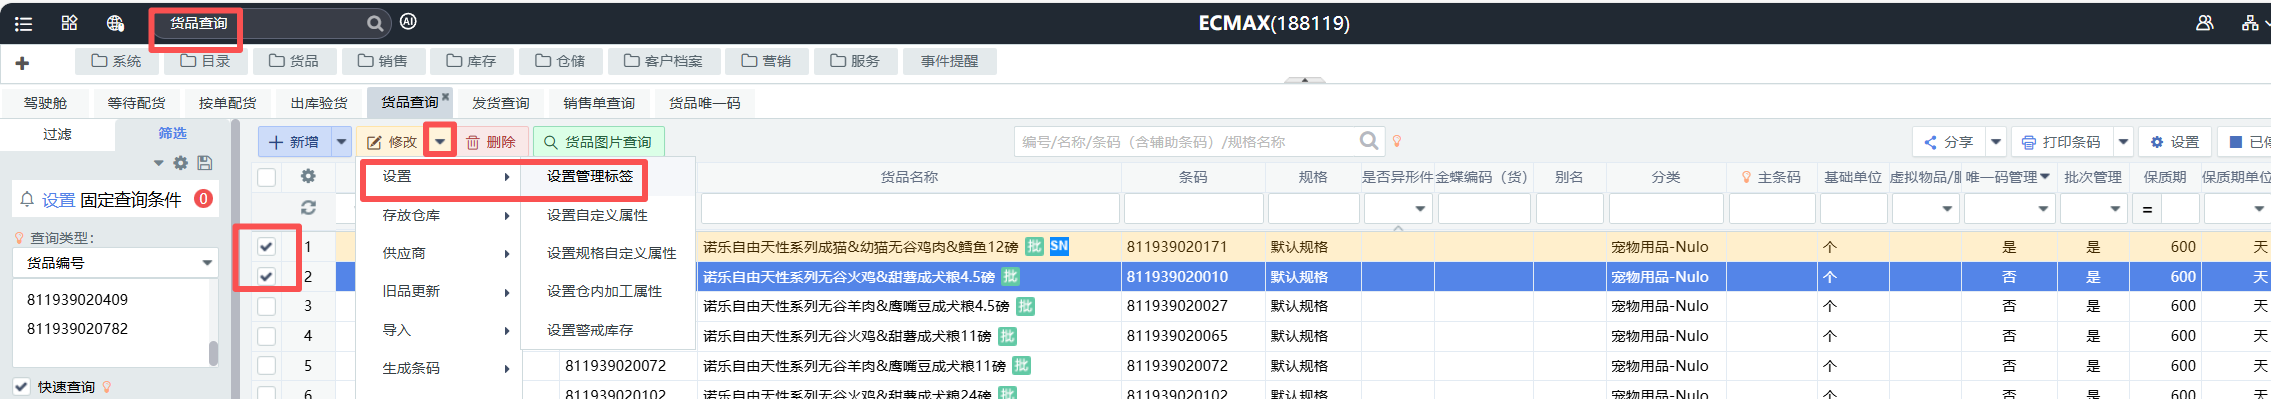The height and width of the screenshot is (399, 2271).
Task: Click the 设置 gear button at right toolbar
Action: 2175,142
